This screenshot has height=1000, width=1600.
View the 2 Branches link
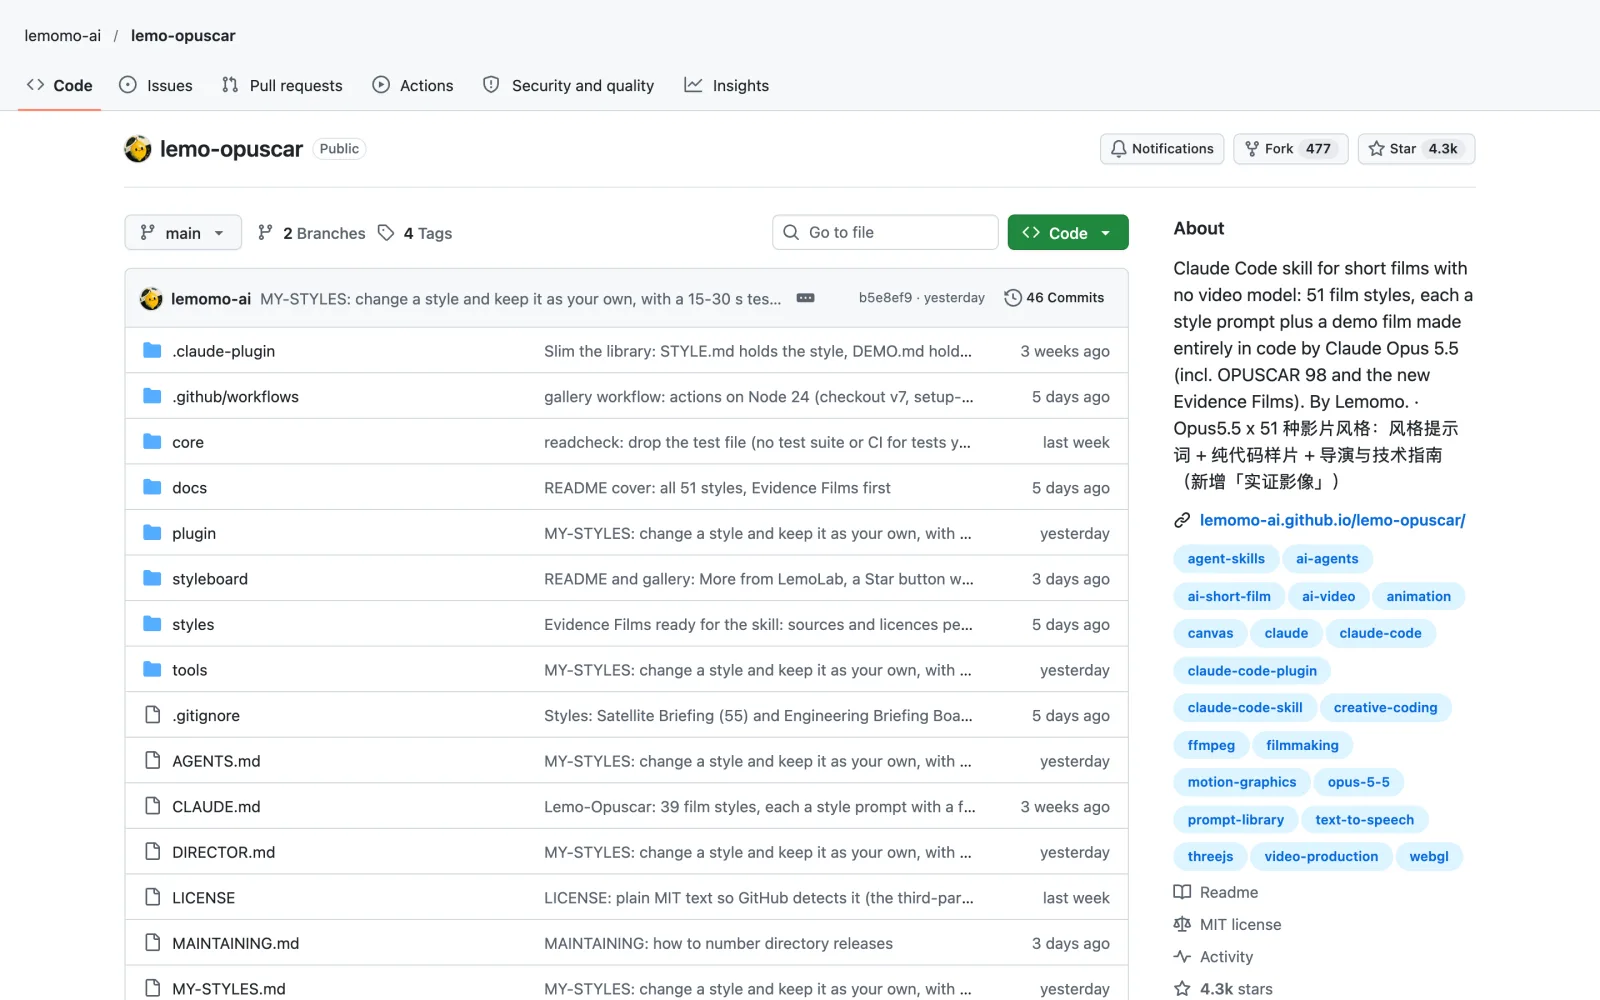pyautogui.click(x=312, y=233)
